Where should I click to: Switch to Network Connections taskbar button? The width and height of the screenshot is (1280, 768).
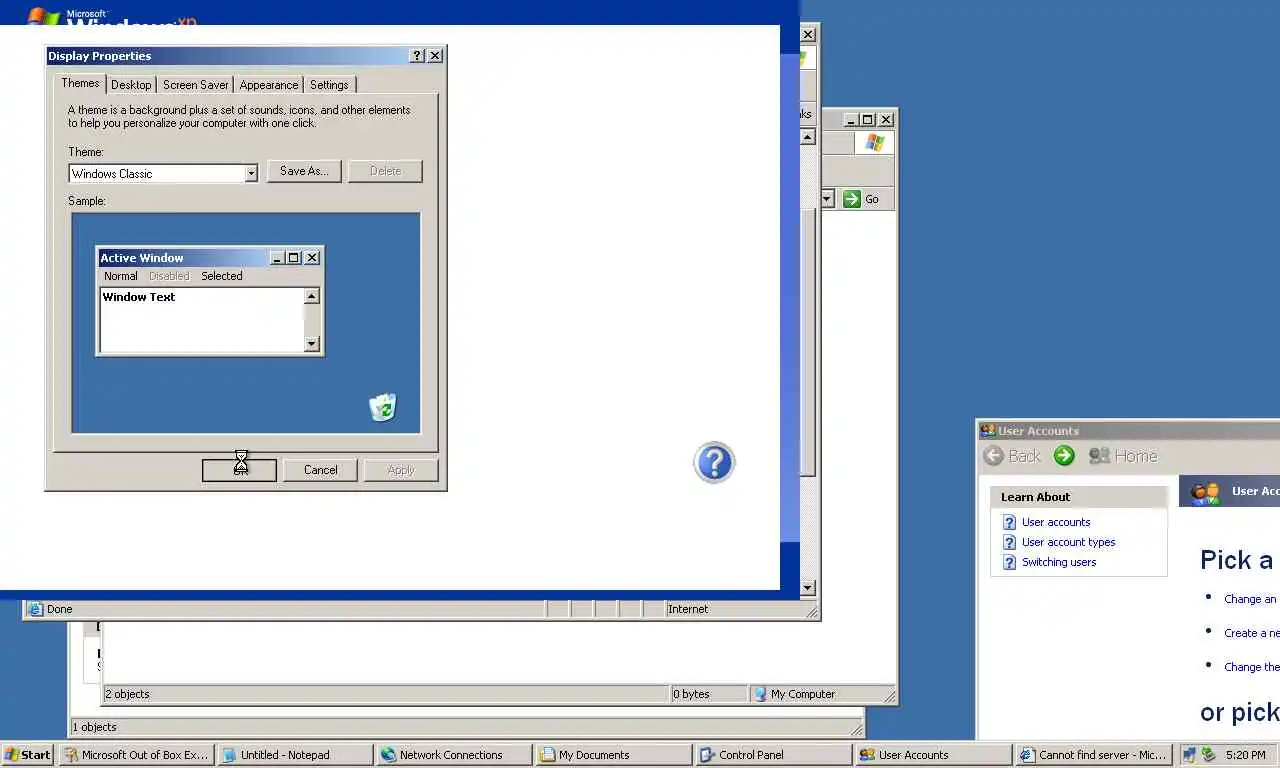coord(454,755)
